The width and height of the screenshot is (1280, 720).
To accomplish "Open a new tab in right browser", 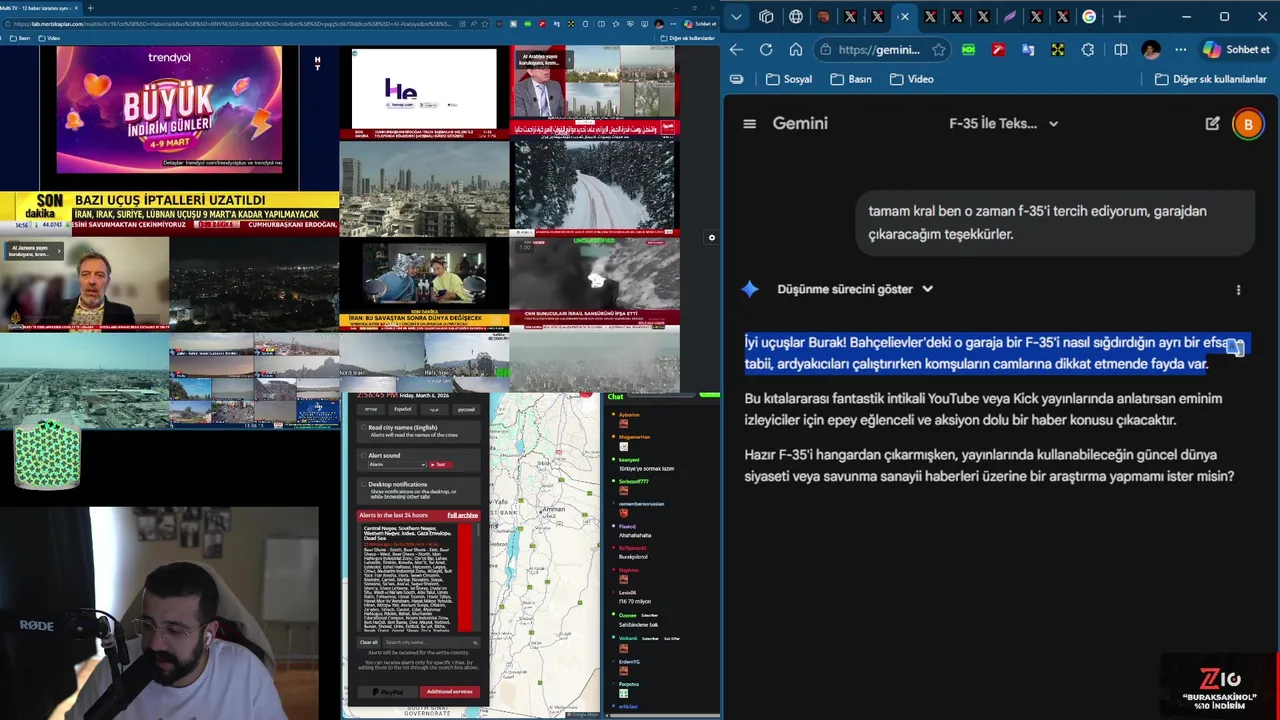I will click(x=1120, y=16).
